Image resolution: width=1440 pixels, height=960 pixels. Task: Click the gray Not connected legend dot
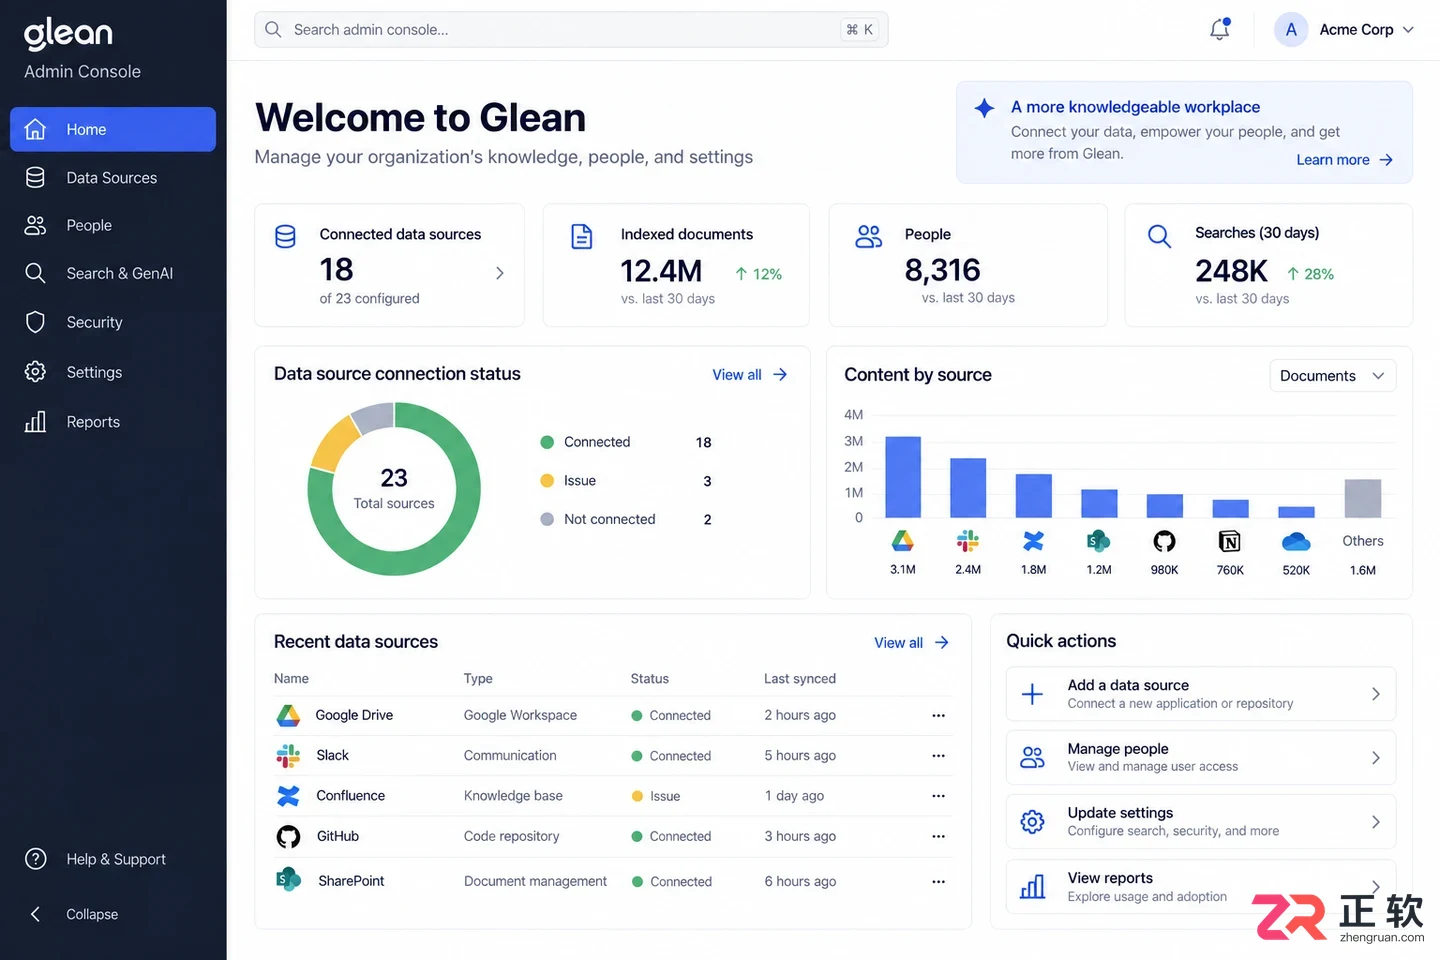(x=547, y=519)
